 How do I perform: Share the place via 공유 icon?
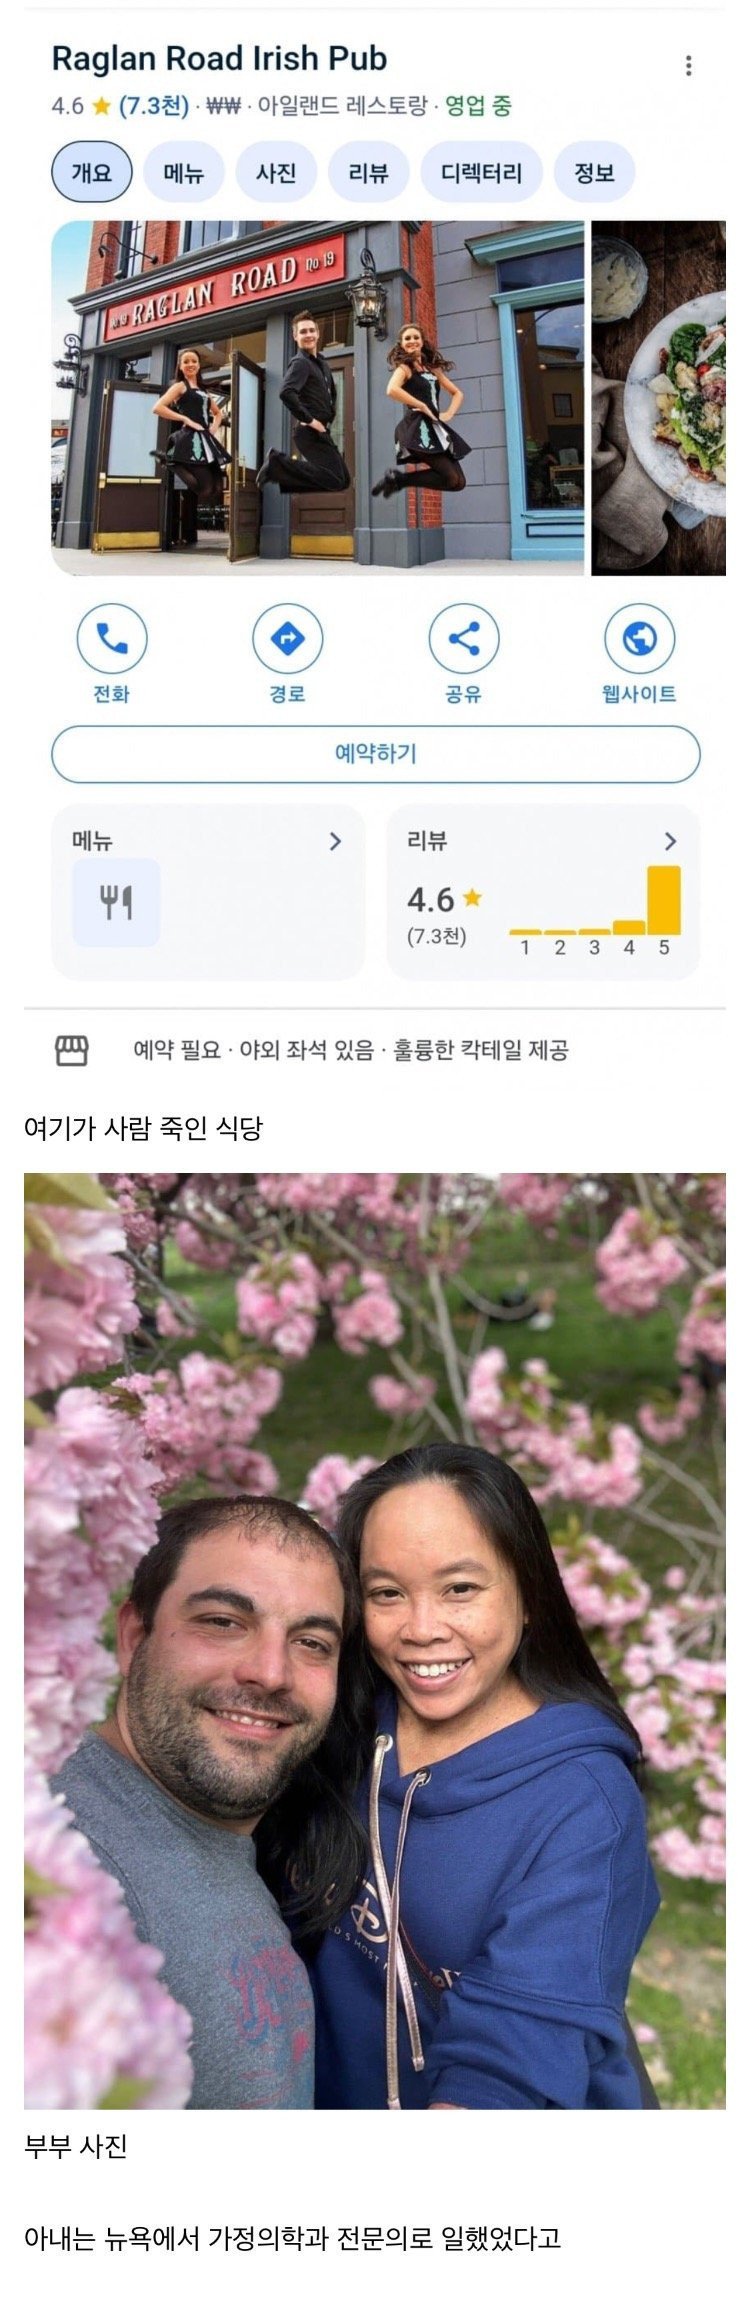click(463, 638)
